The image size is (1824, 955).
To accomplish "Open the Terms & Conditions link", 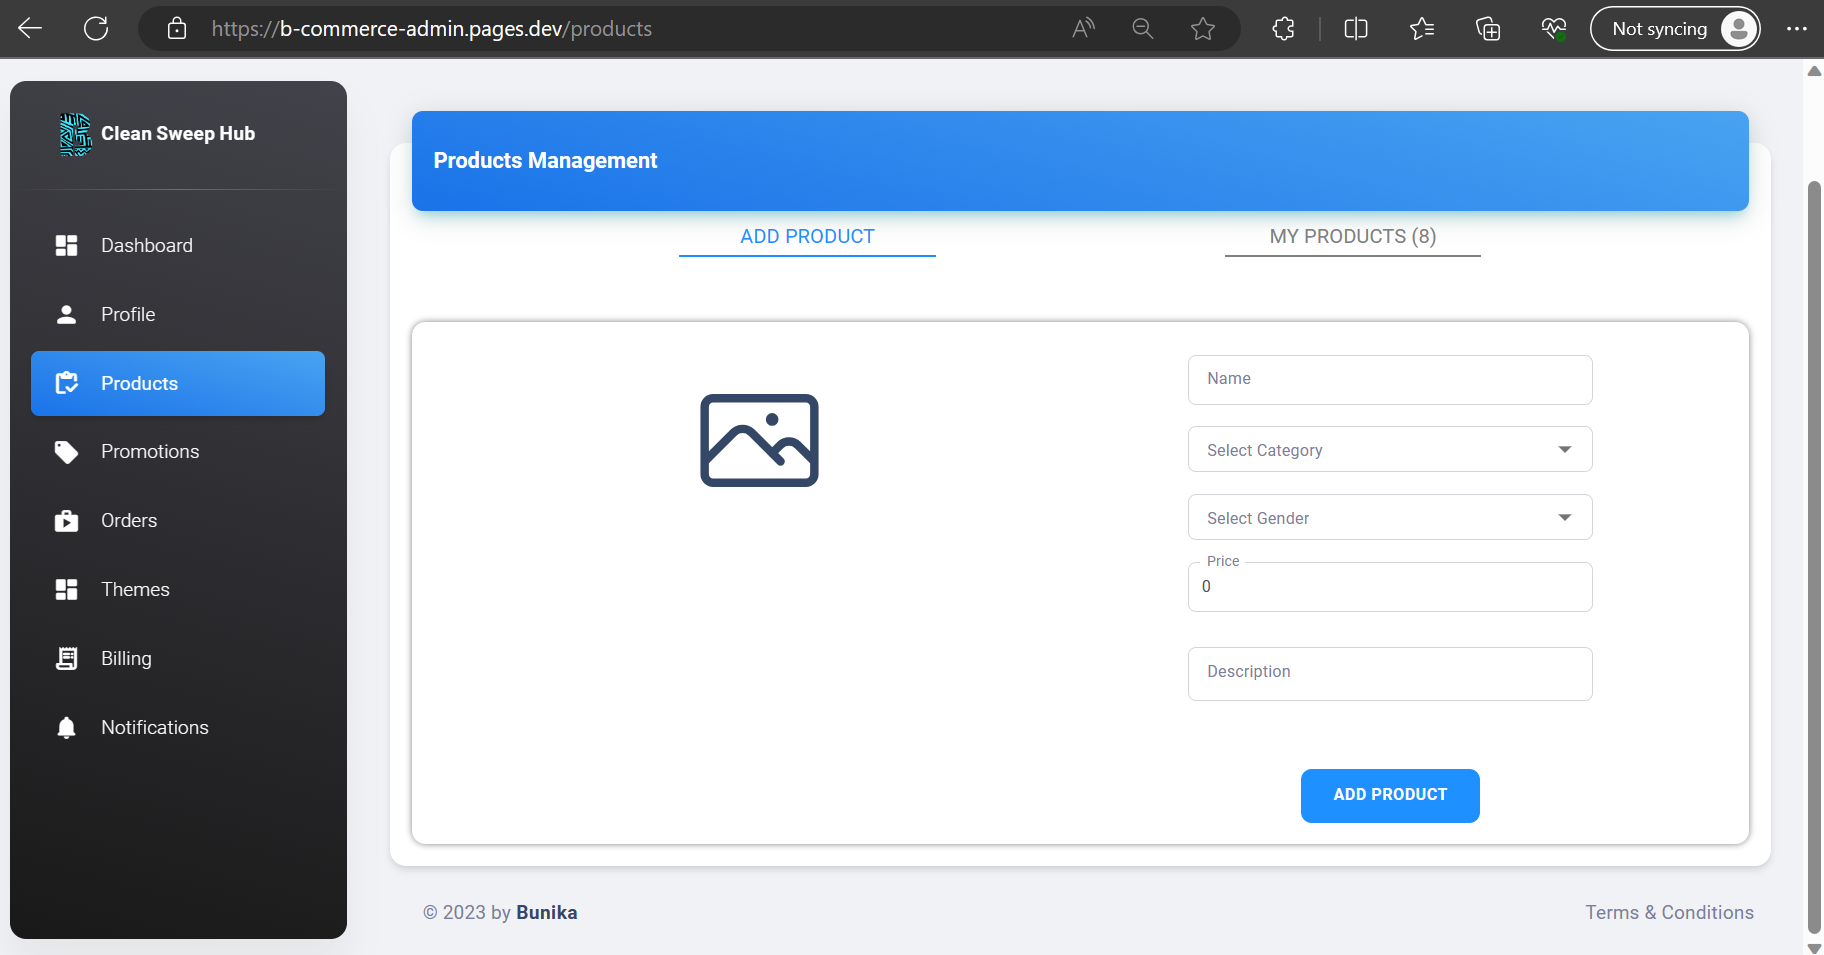I will click(x=1669, y=912).
